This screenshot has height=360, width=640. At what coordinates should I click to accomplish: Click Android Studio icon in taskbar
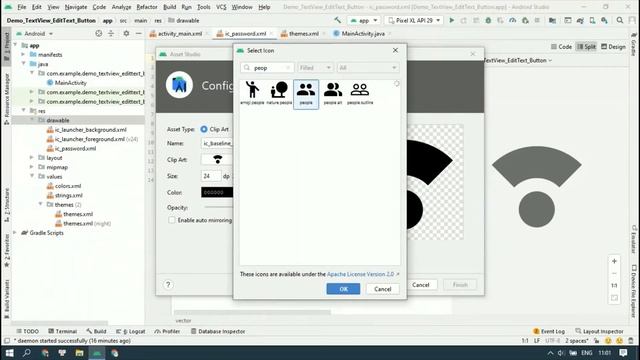click(x=97, y=353)
